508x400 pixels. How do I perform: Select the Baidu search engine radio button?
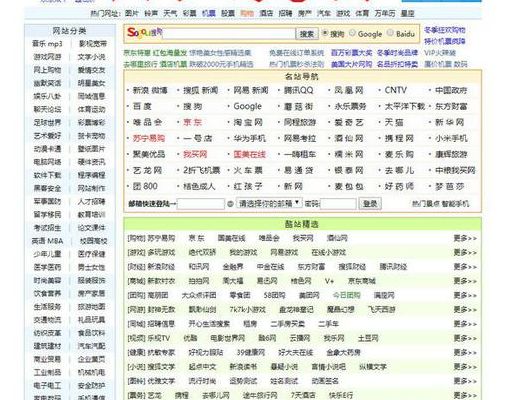(x=390, y=33)
